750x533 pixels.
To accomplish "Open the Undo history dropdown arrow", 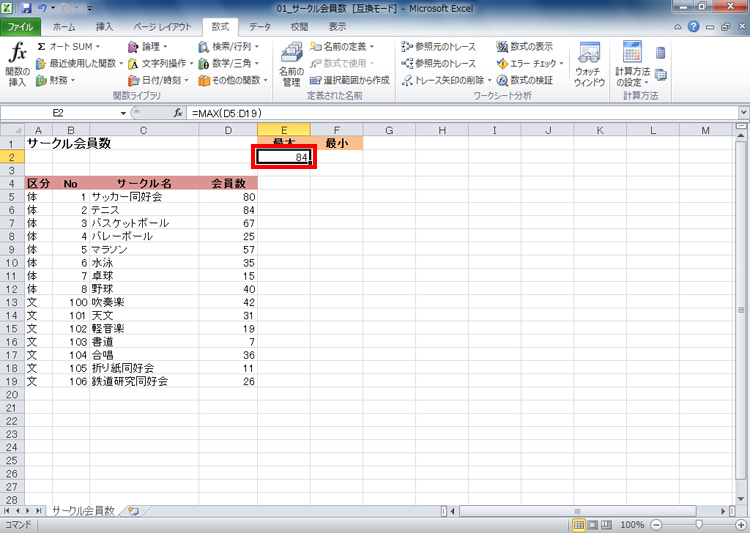I will tap(53, 8).
